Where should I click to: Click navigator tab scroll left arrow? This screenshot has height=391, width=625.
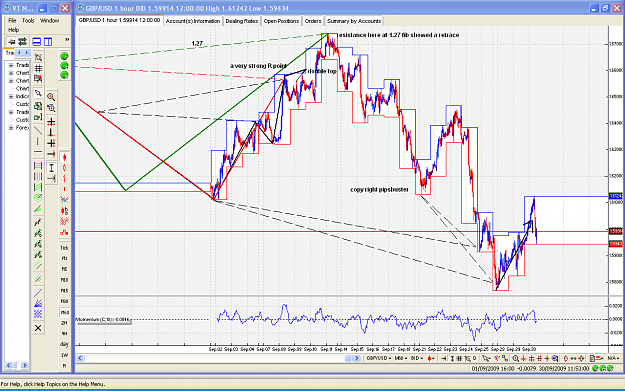pos(19,53)
